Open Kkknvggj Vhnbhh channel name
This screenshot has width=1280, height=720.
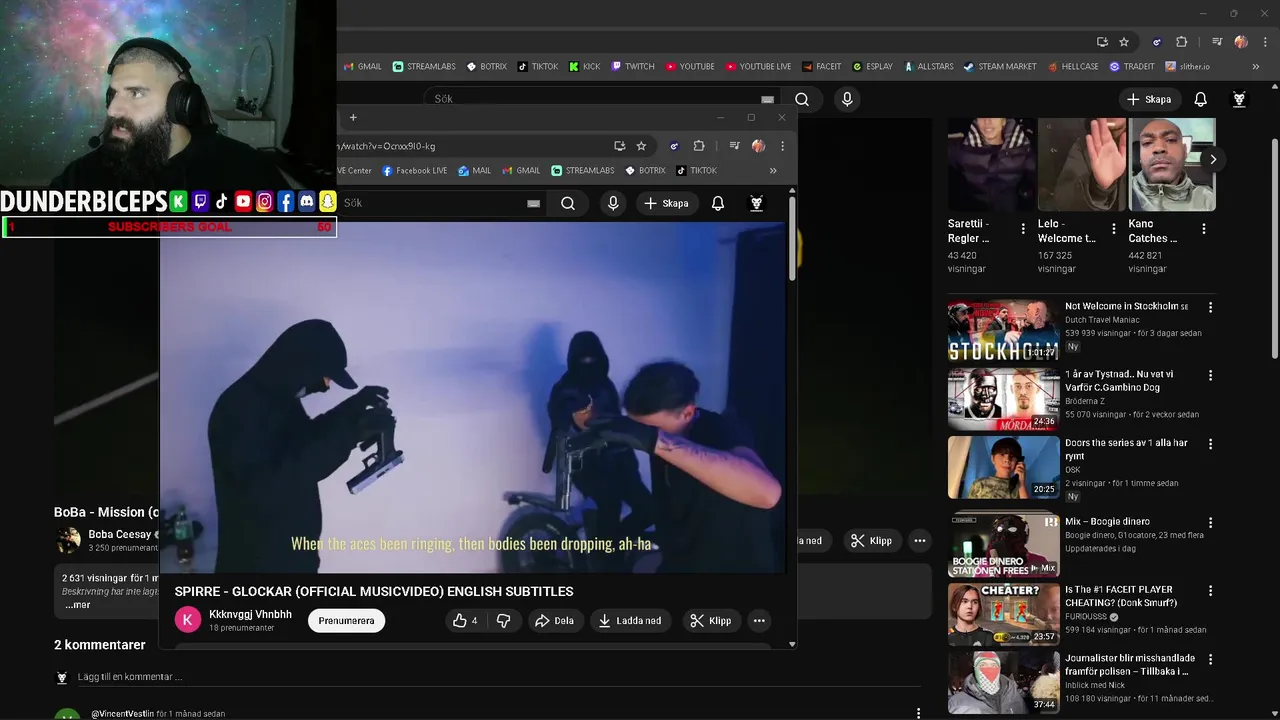click(x=250, y=614)
